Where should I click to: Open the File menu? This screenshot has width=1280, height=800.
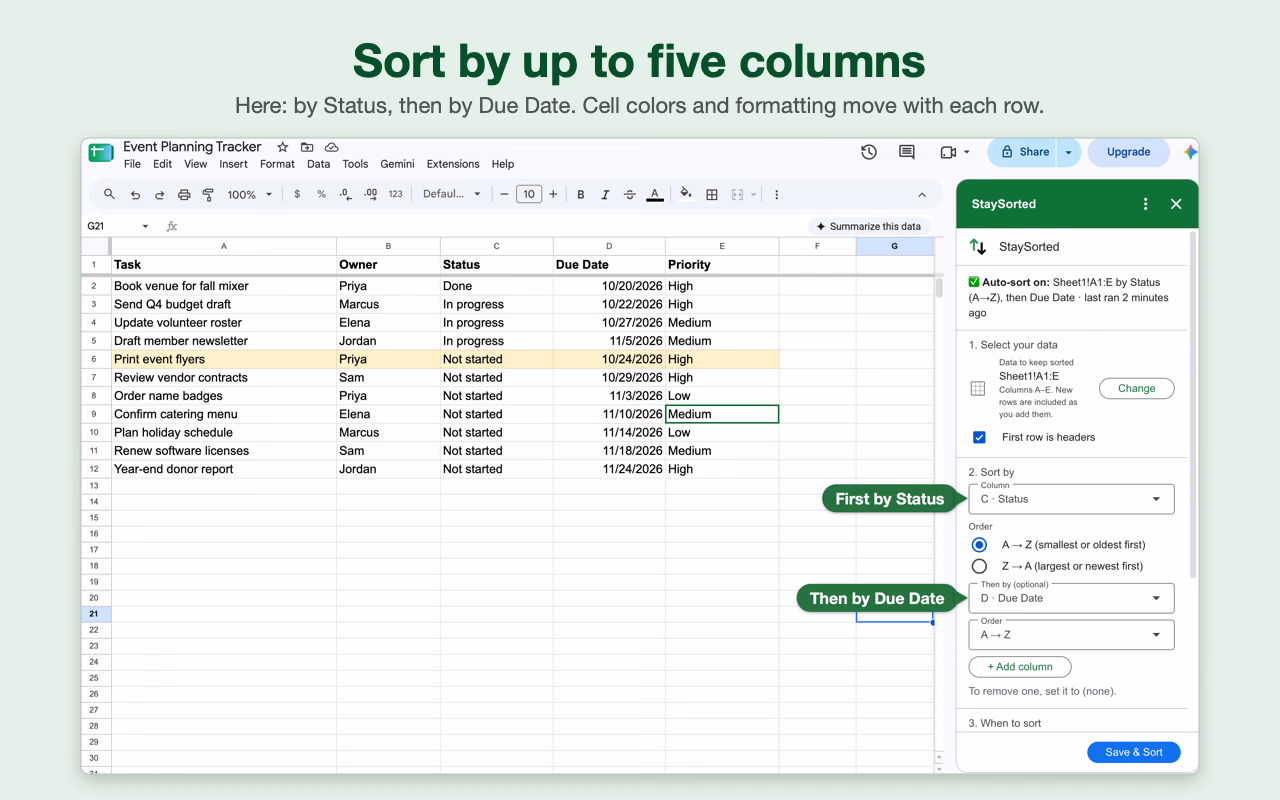click(132, 164)
